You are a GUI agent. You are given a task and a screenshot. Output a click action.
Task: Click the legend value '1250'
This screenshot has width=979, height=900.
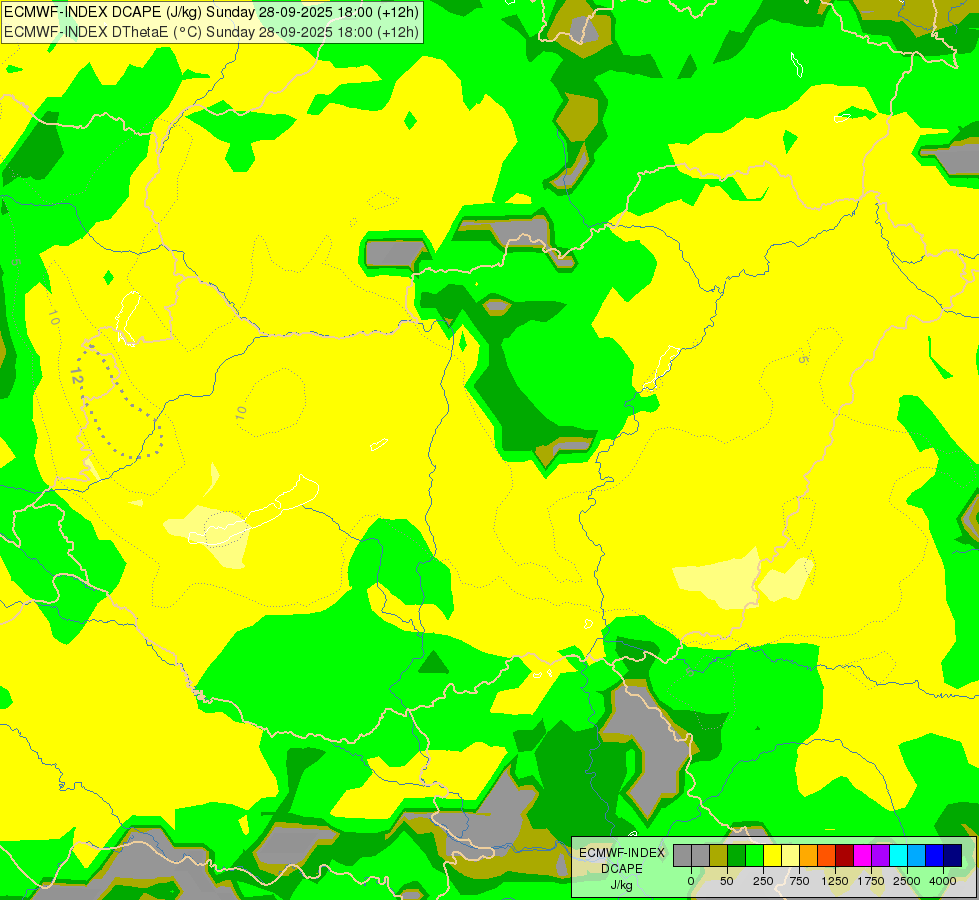tap(835, 881)
